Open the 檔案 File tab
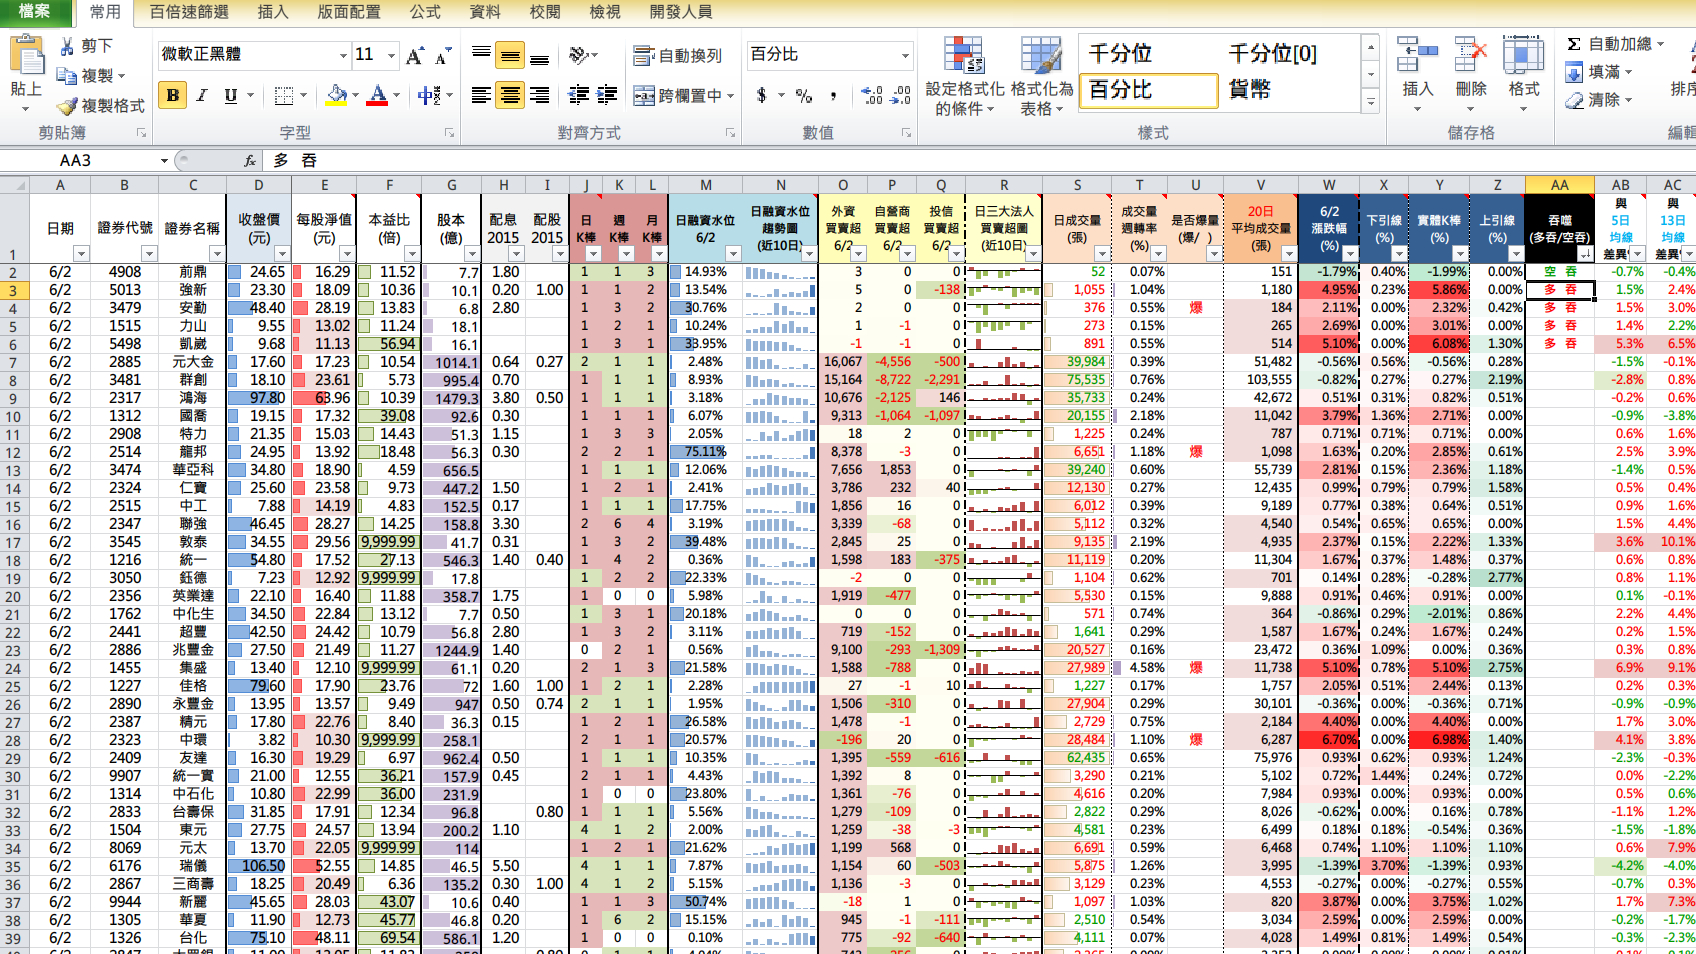 tap(35, 12)
